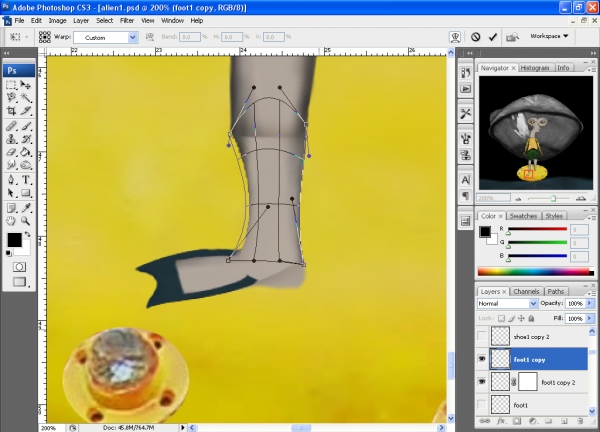Image resolution: width=600 pixels, height=432 pixels.
Task: Select the Healing Brush tool
Action: 11,126
